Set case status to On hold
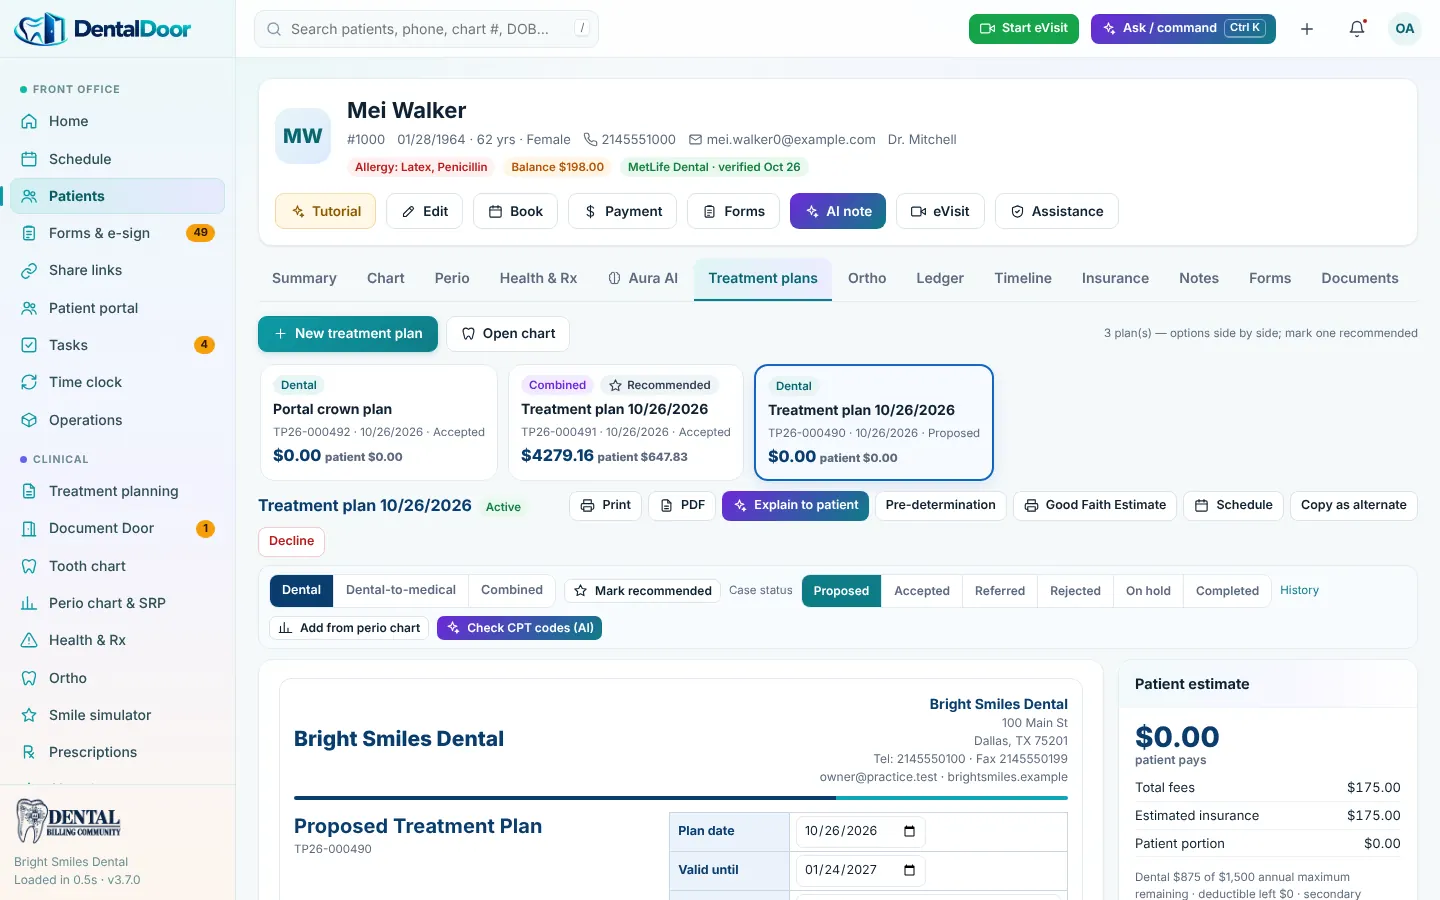1440x900 pixels. [x=1148, y=591]
